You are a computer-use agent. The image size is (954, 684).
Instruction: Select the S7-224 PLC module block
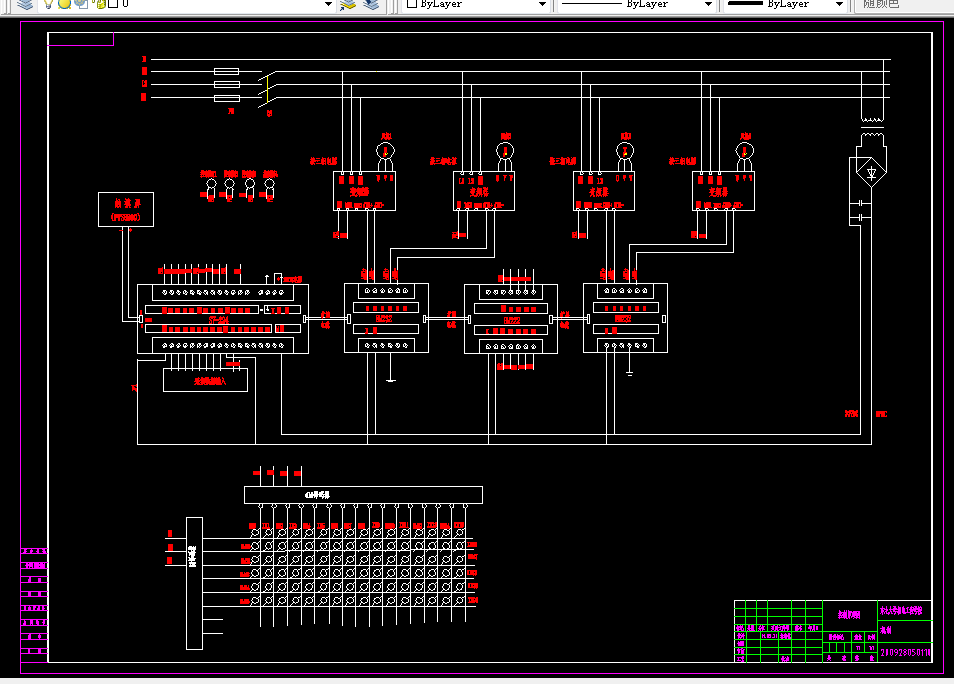click(223, 319)
